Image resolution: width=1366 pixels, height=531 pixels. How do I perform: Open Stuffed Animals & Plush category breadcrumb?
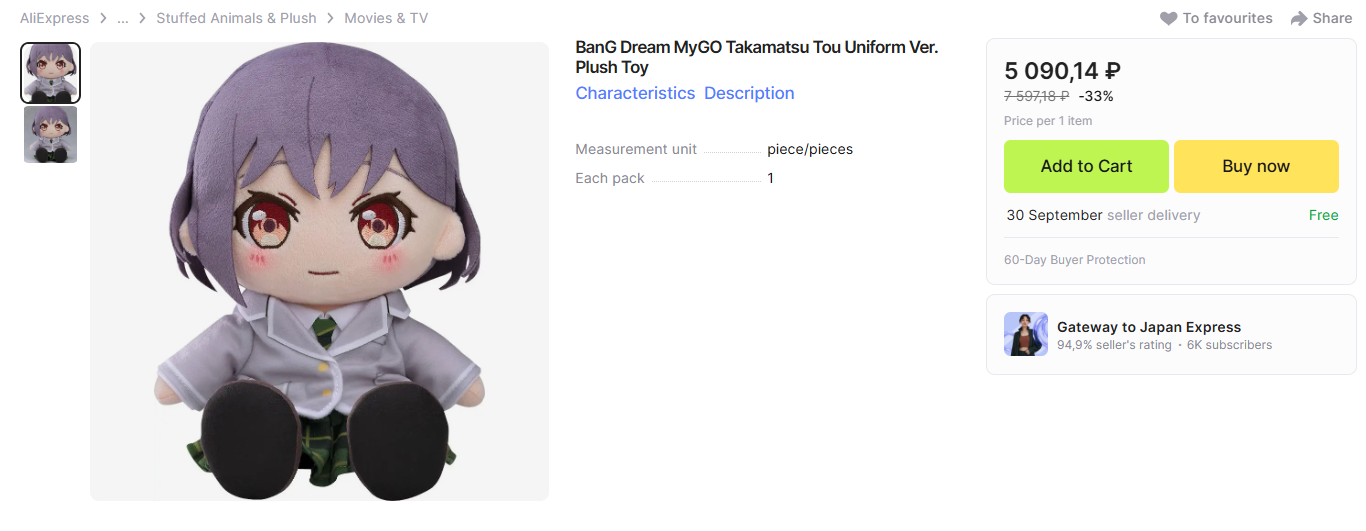236,18
